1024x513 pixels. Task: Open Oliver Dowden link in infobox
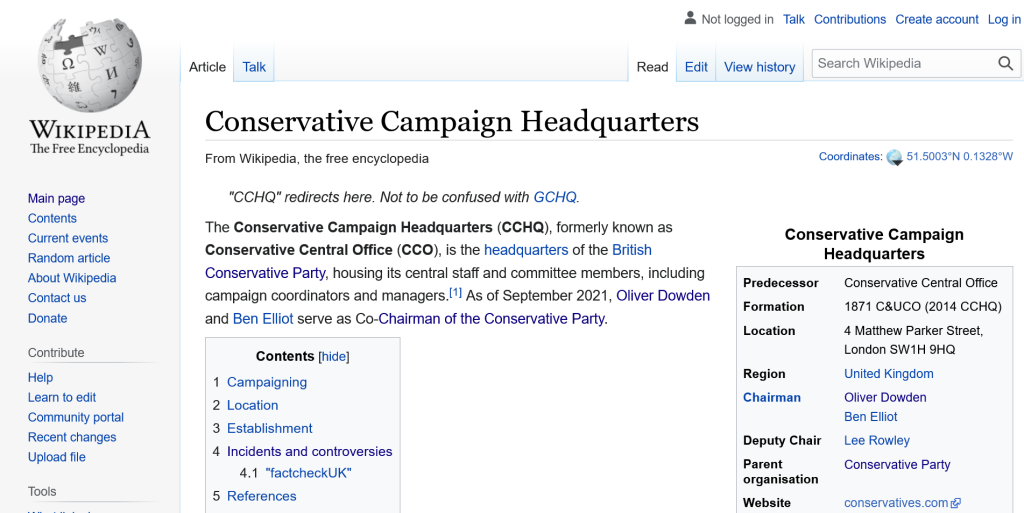(885, 397)
